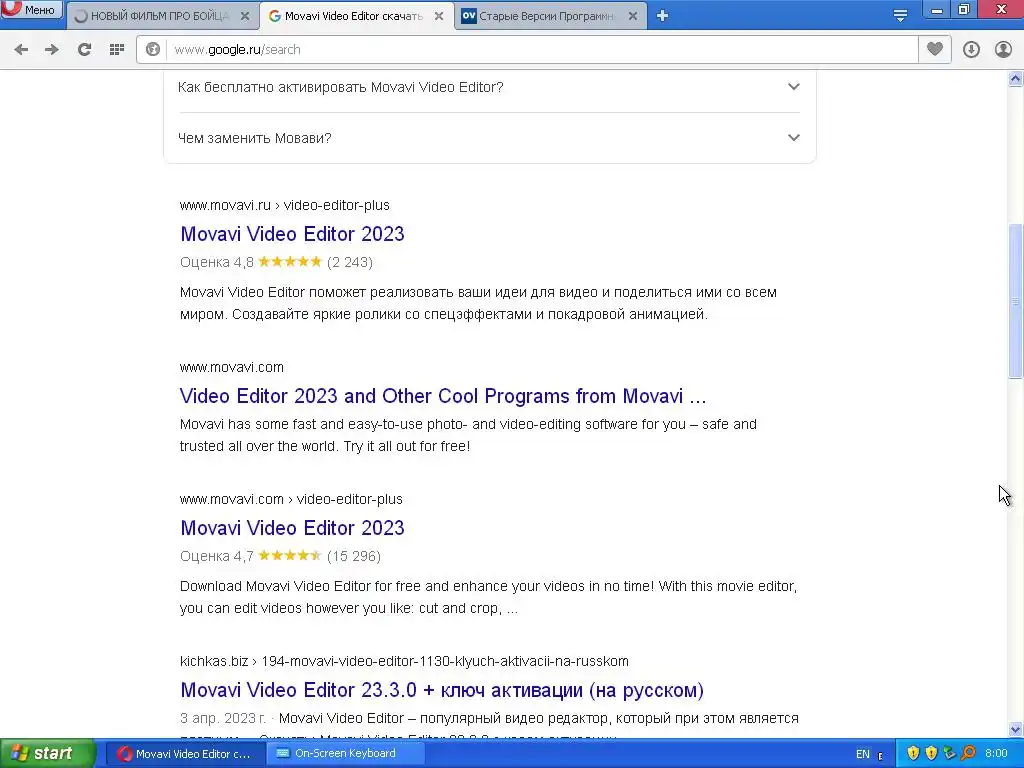The width and height of the screenshot is (1024, 768).
Task: Select Movavi Video Editor taskbar button
Action: 184,754
